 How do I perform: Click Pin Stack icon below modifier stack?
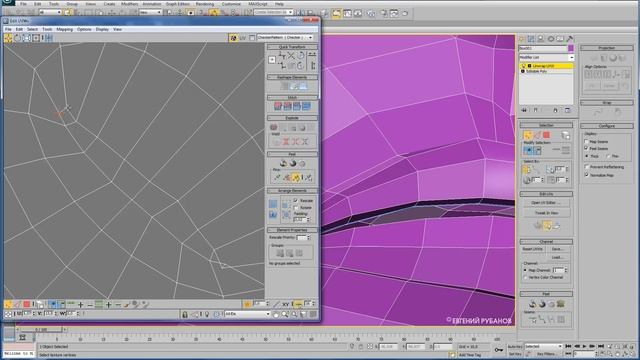click(524, 110)
